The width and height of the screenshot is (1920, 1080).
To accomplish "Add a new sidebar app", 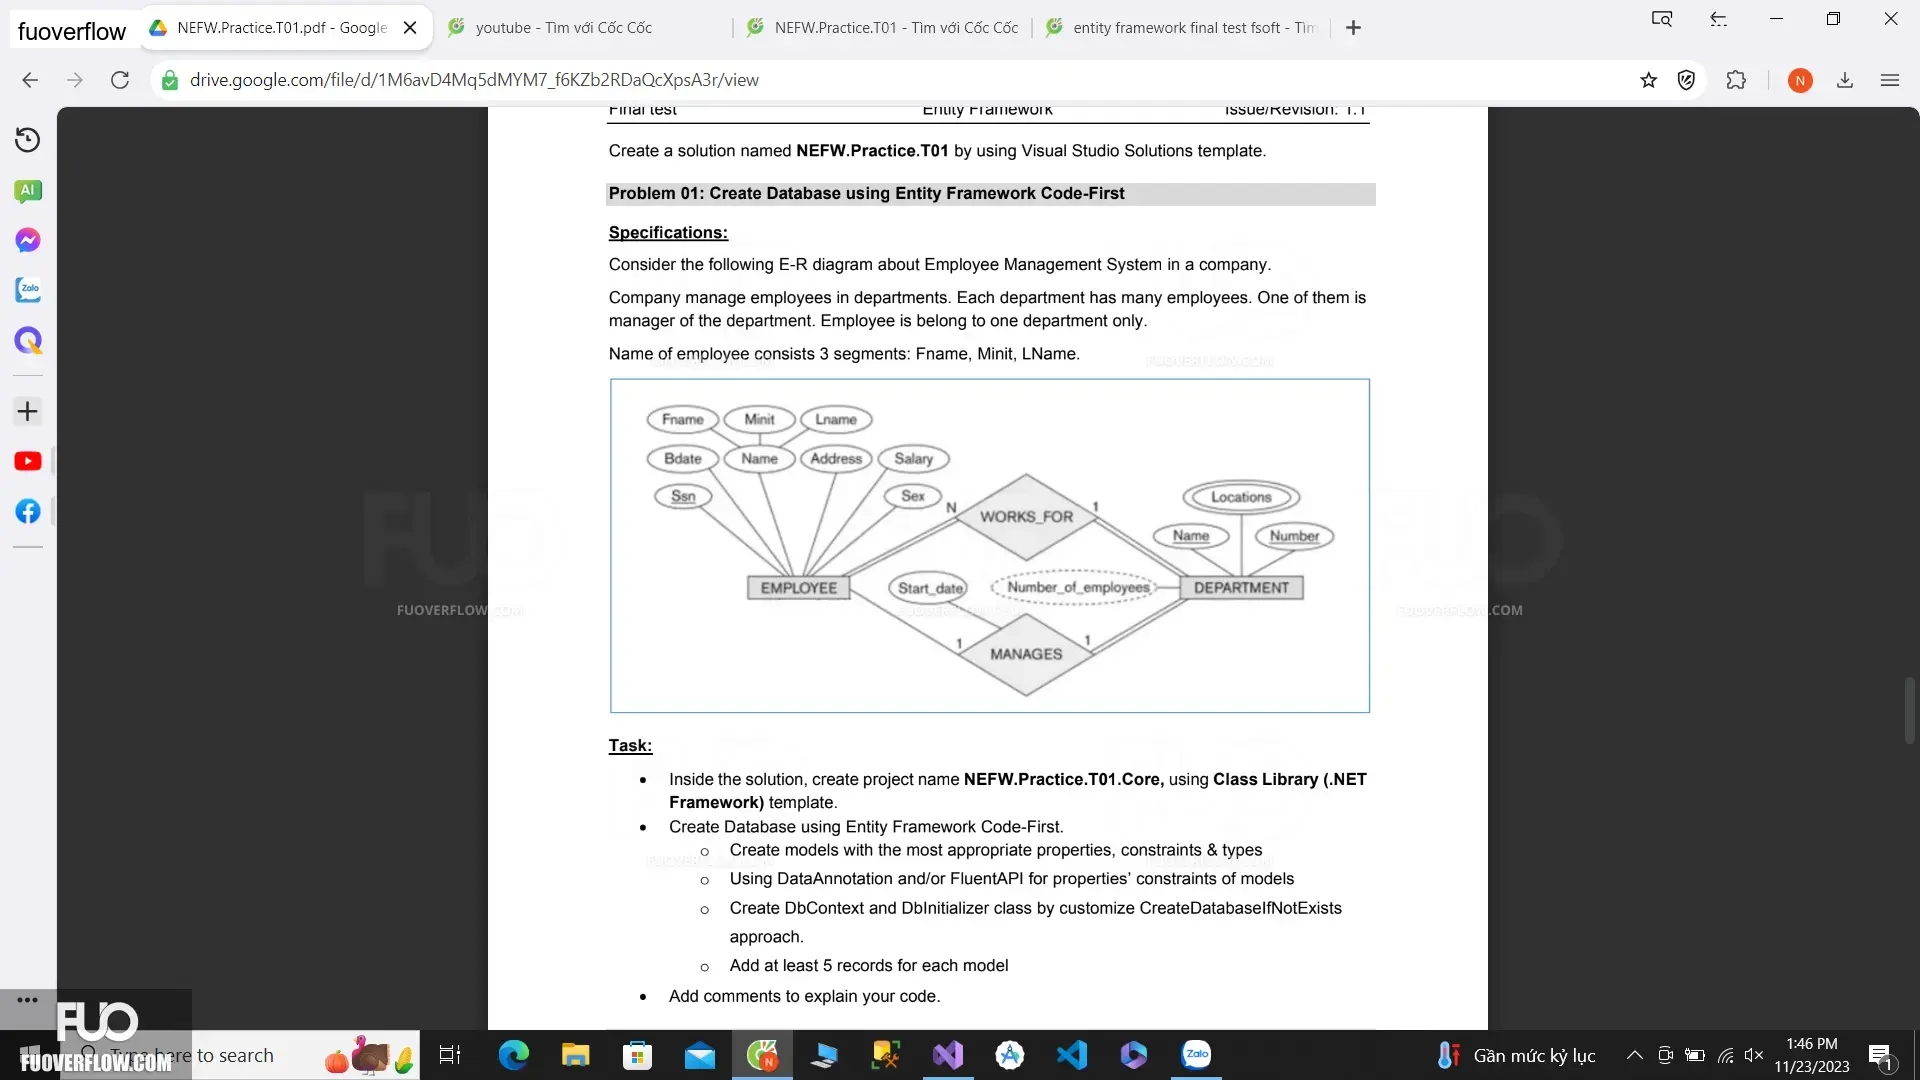I will coord(28,411).
